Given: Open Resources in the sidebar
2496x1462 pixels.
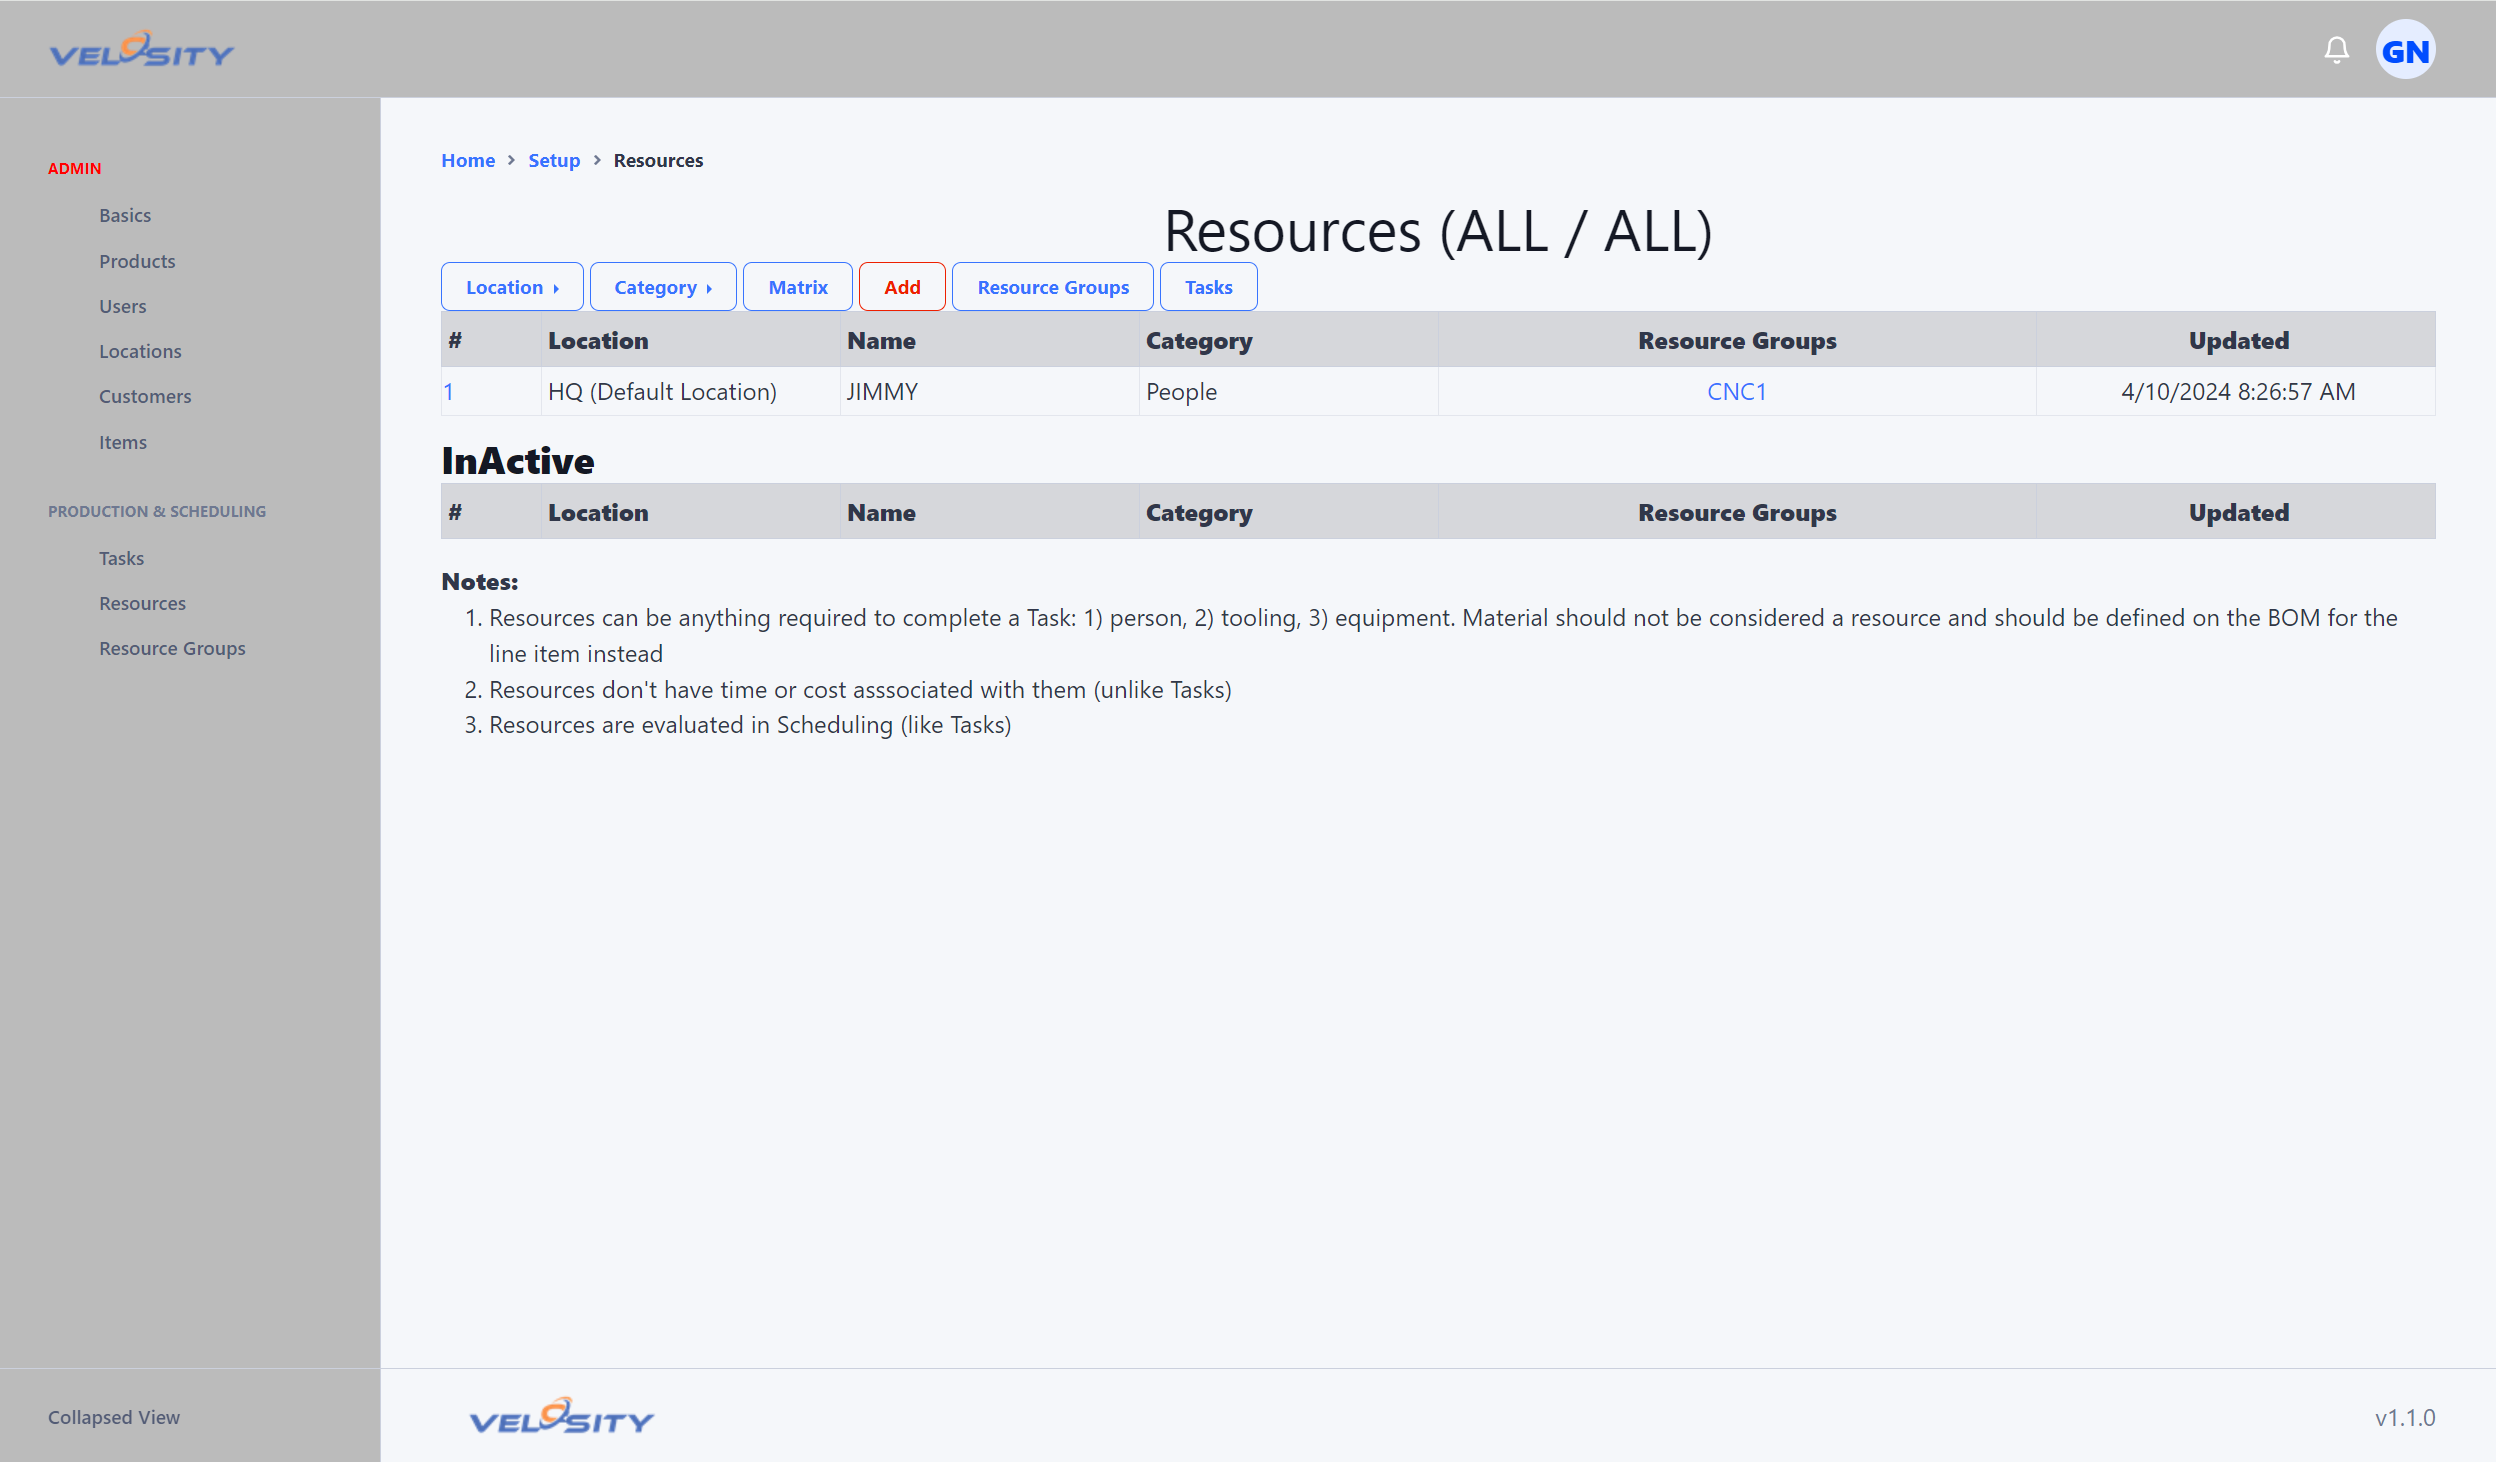Looking at the screenshot, I should click(142, 603).
